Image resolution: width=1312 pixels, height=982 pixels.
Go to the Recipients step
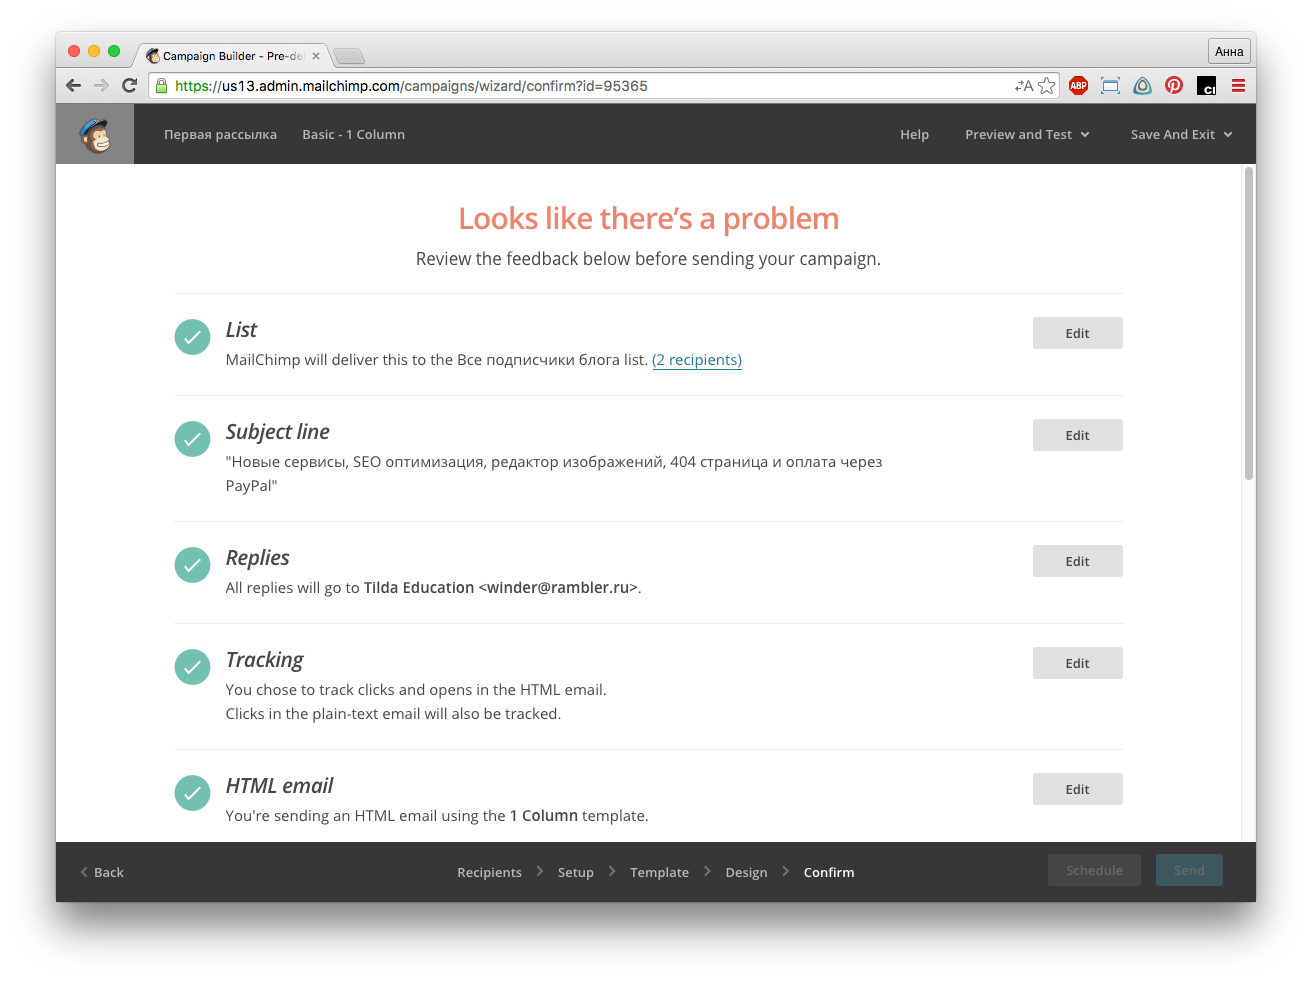(x=489, y=872)
